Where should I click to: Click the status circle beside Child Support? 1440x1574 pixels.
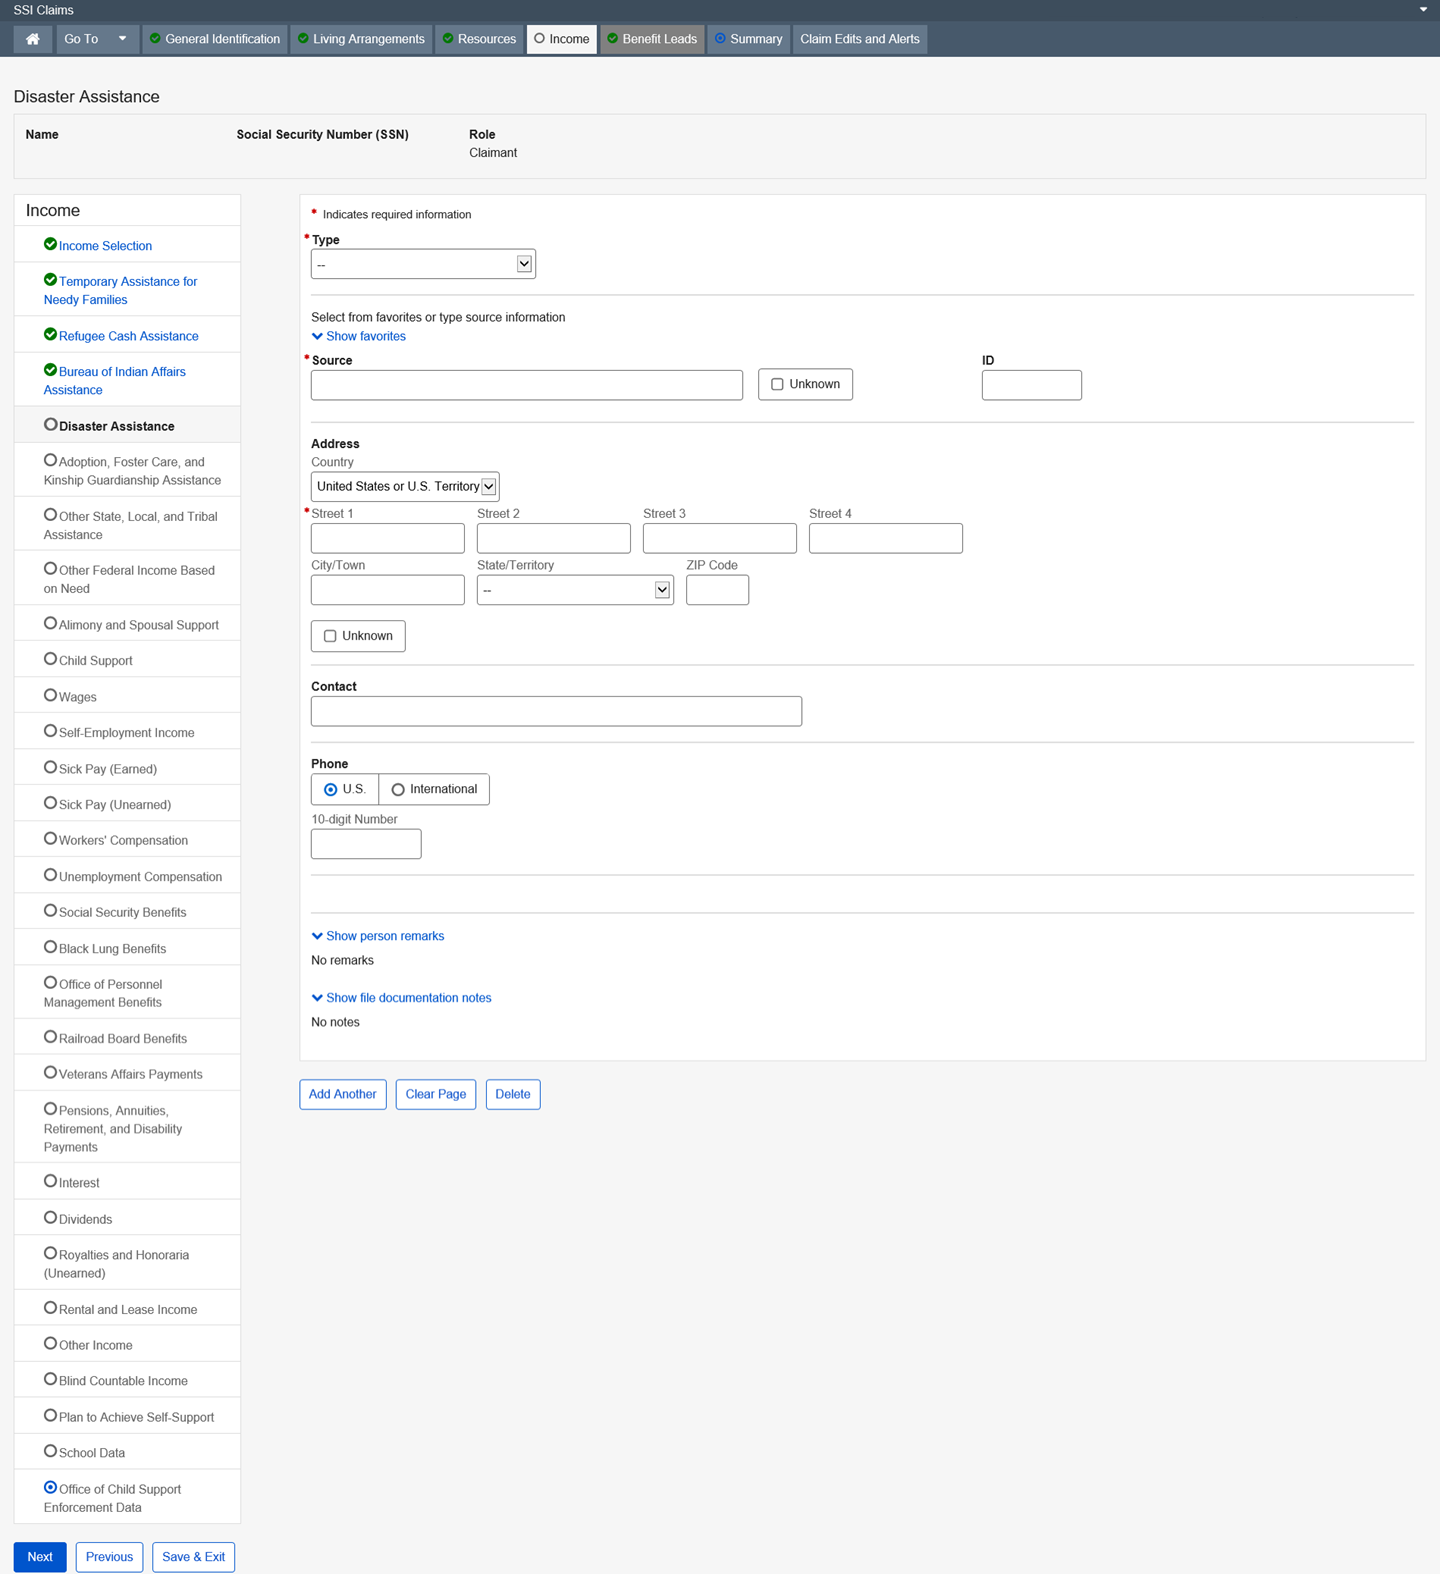pyautogui.click(x=50, y=659)
